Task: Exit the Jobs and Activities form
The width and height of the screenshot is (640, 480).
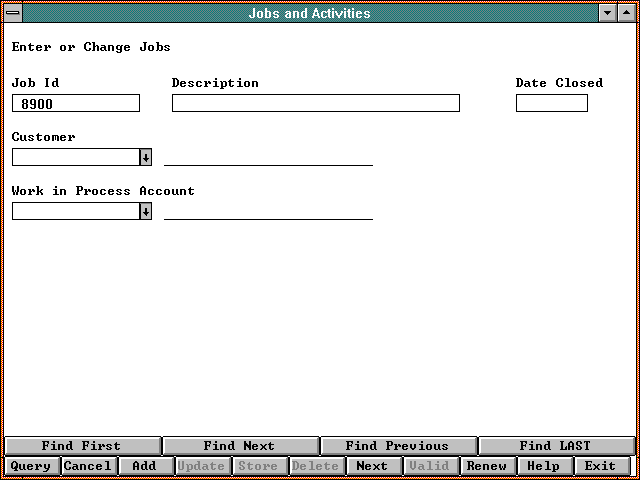Action: tap(600, 466)
